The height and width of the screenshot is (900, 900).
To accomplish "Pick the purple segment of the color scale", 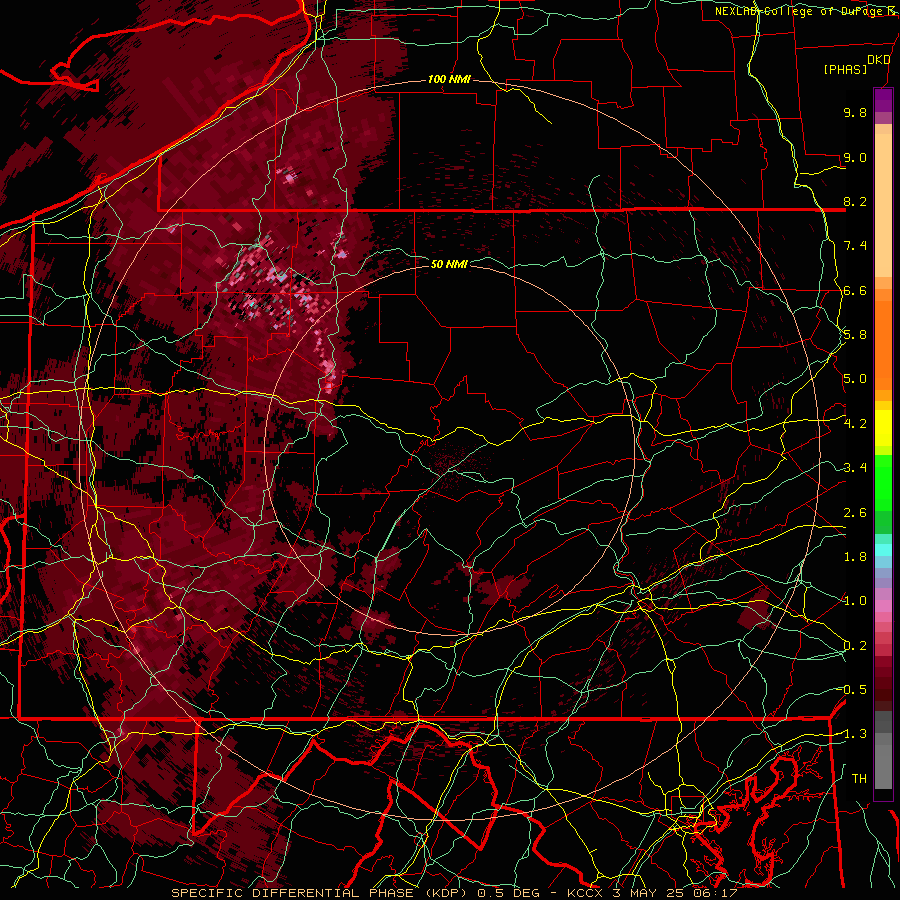I will [x=883, y=100].
